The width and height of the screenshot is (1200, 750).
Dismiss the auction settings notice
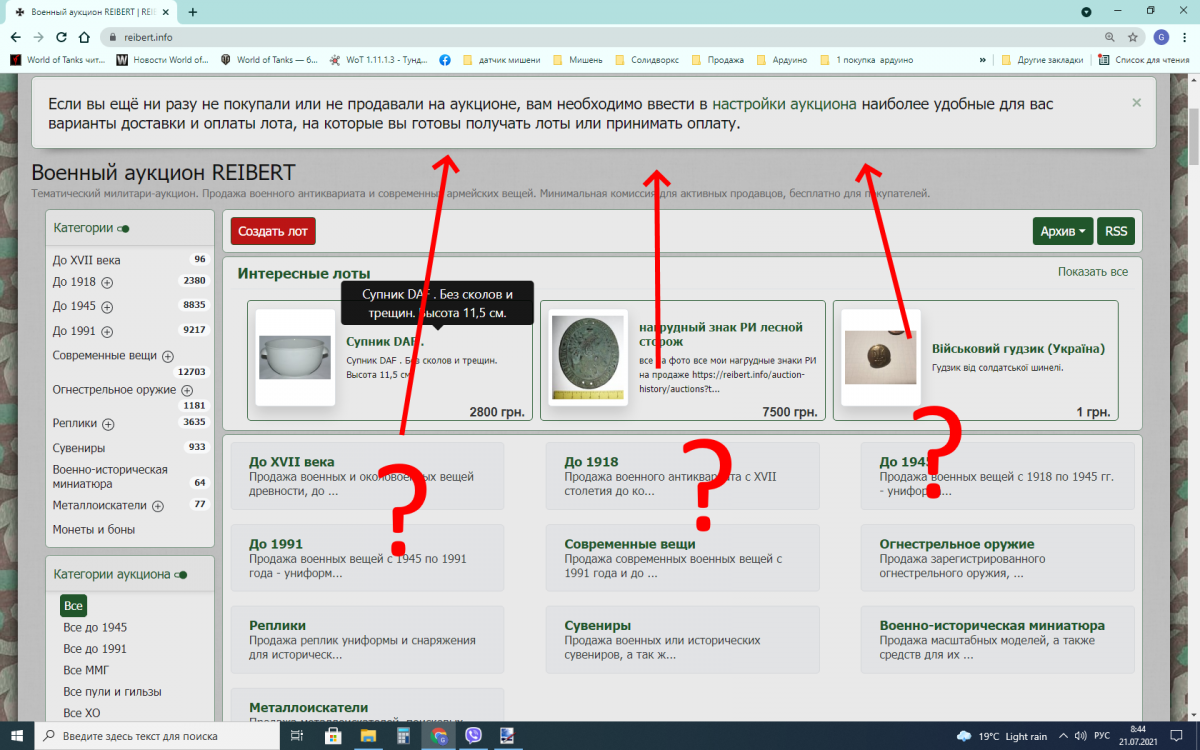(1136, 102)
